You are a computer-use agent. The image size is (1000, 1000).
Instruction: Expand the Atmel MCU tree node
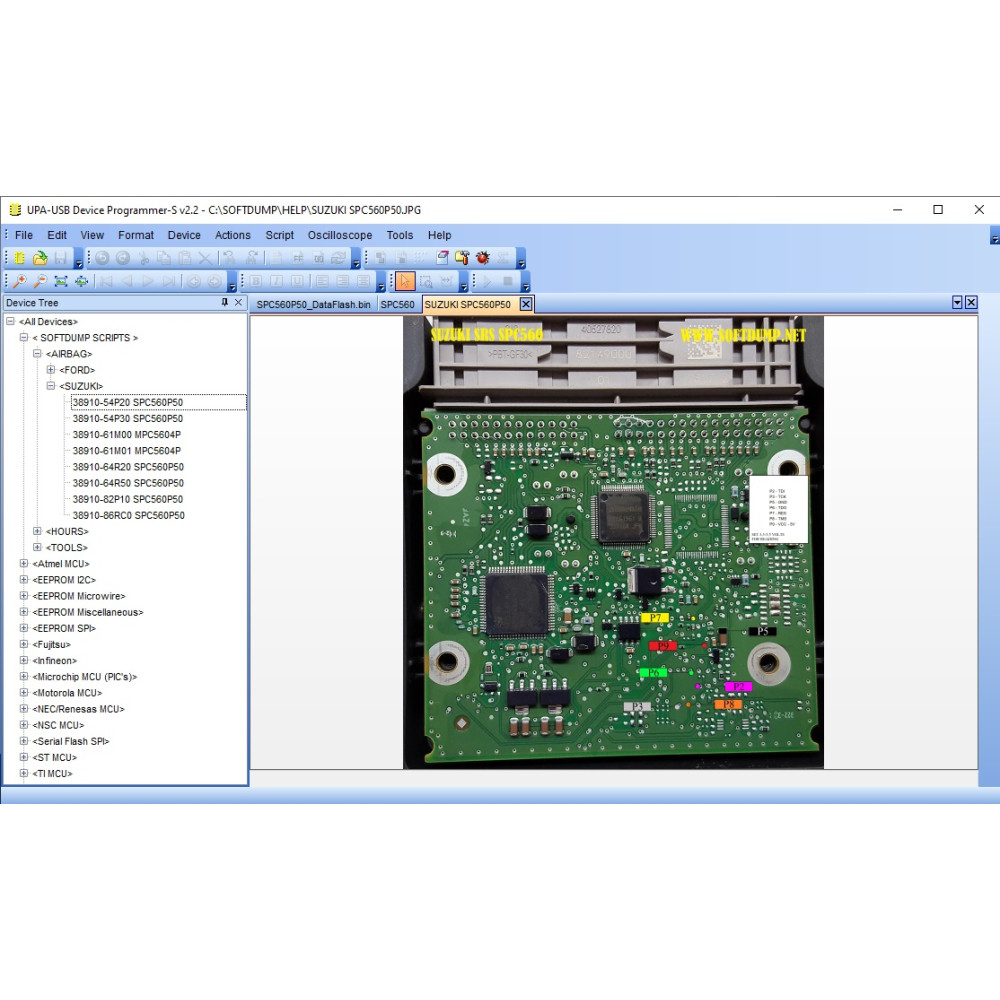click(24, 563)
